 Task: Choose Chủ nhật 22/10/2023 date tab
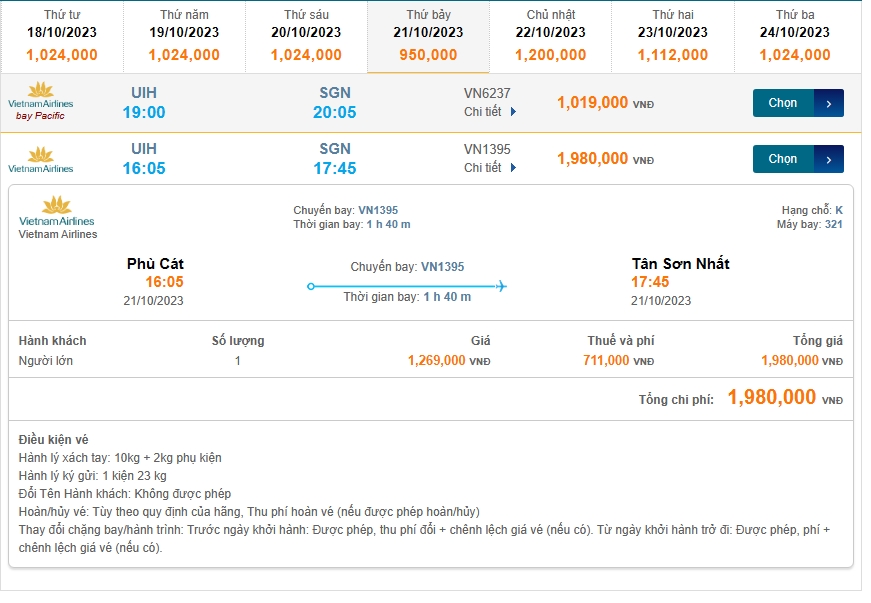[x=551, y=36]
